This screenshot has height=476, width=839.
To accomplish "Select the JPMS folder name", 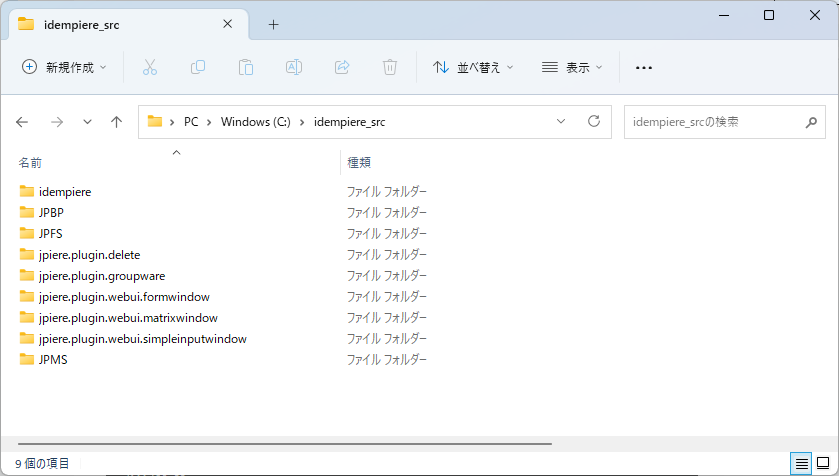I will 53,359.
